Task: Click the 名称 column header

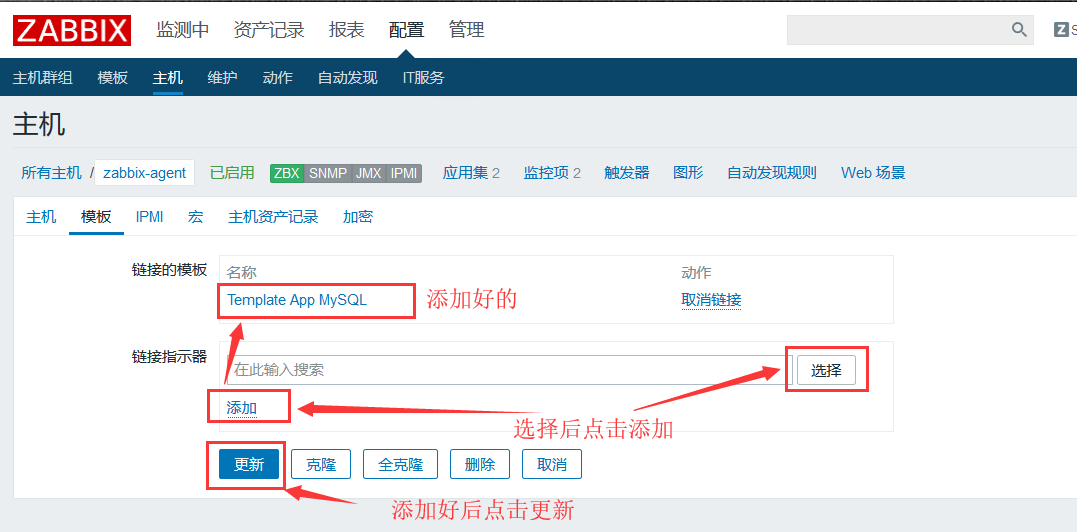Action: 242,273
